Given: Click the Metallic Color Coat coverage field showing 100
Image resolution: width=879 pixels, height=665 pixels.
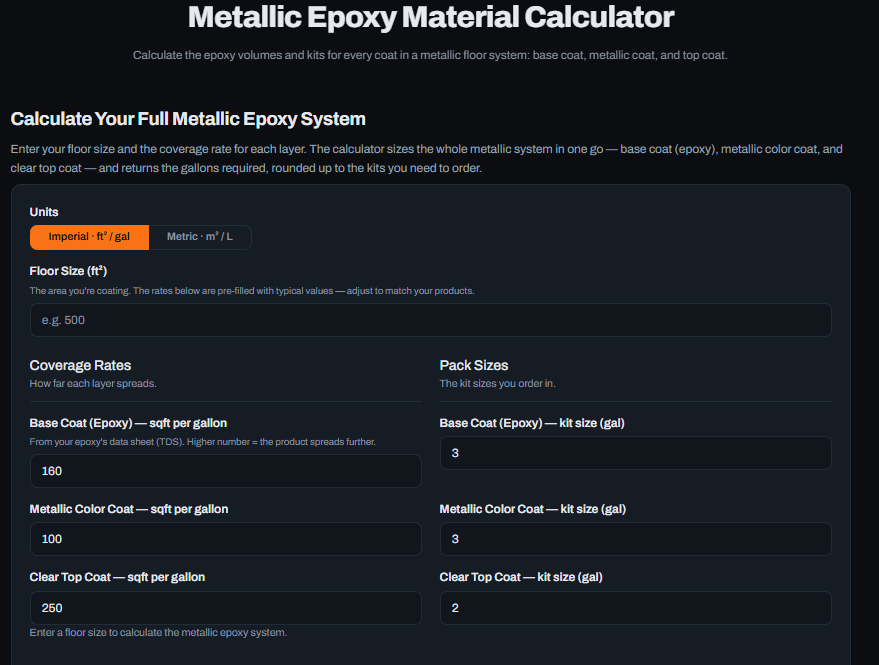Looking at the screenshot, I should pyautogui.click(x=225, y=539).
